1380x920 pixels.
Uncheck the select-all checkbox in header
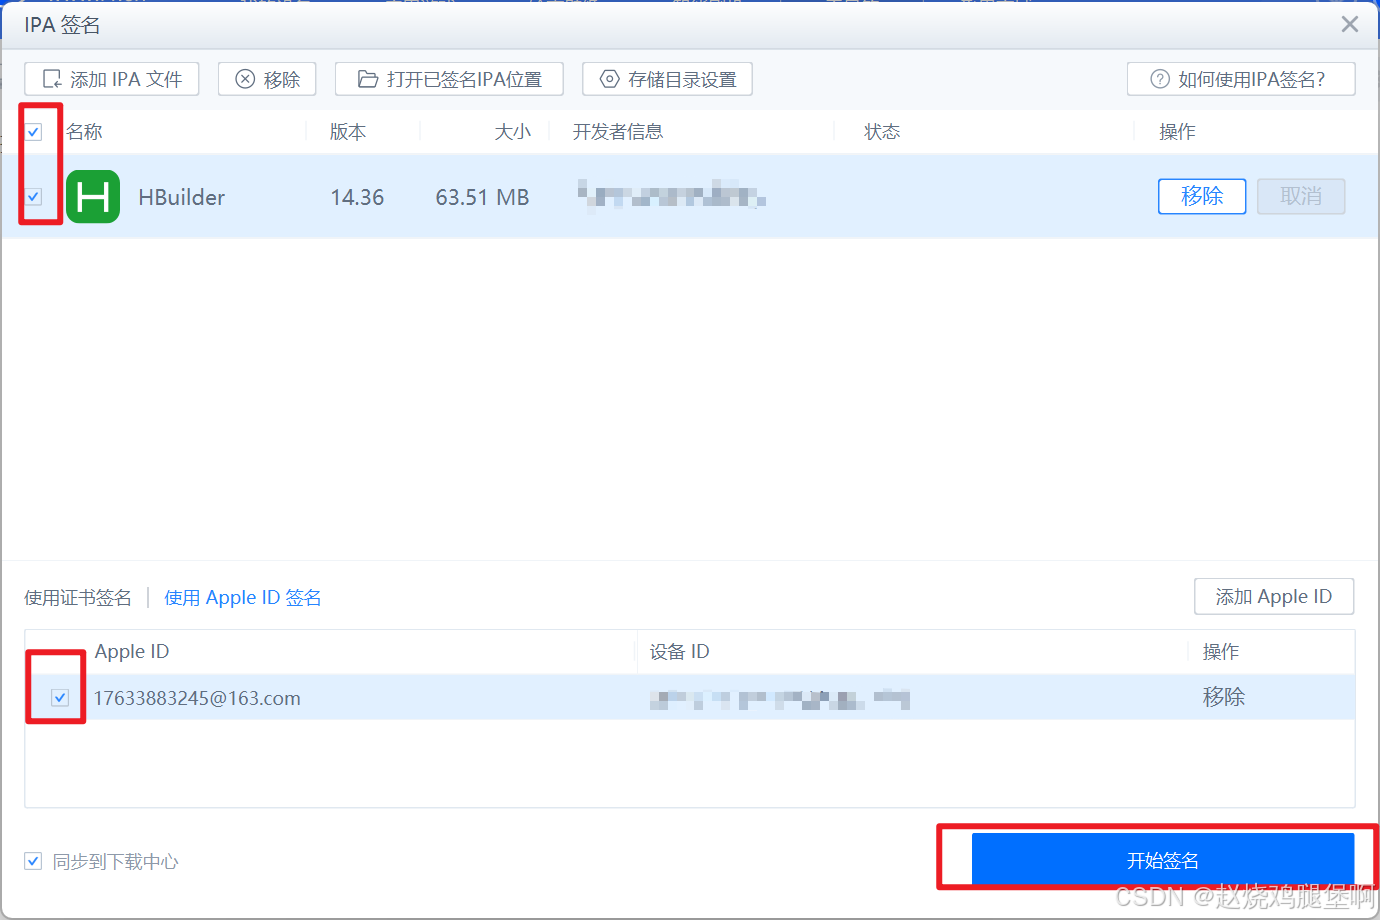(x=35, y=131)
